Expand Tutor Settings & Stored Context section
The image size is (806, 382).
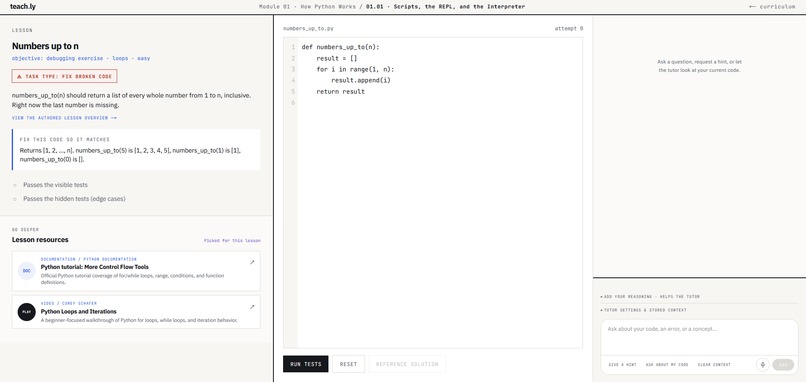644,310
